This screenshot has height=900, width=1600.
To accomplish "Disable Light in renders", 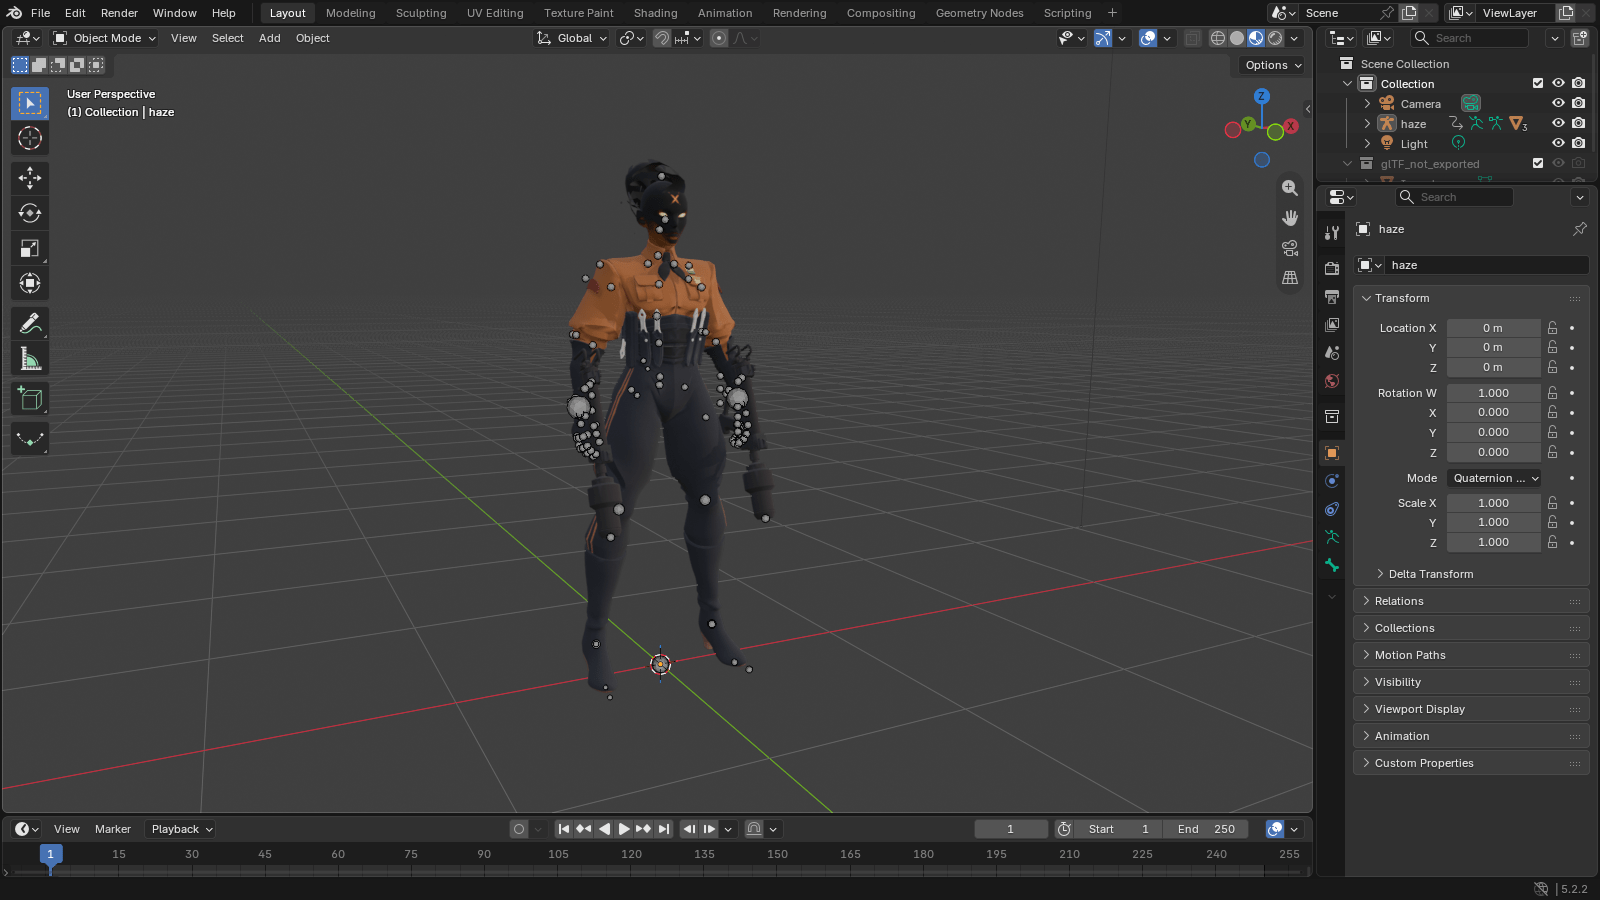I will tap(1578, 143).
